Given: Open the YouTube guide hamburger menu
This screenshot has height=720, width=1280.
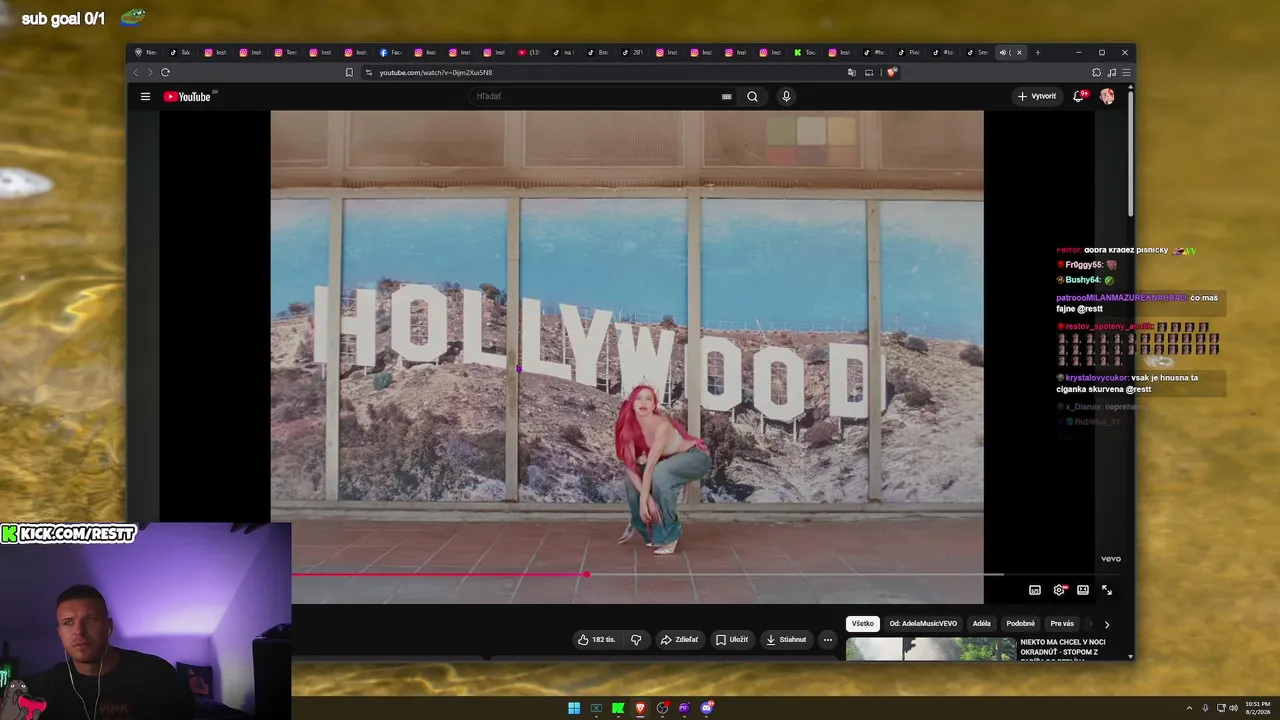Looking at the screenshot, I should [145, 96].
